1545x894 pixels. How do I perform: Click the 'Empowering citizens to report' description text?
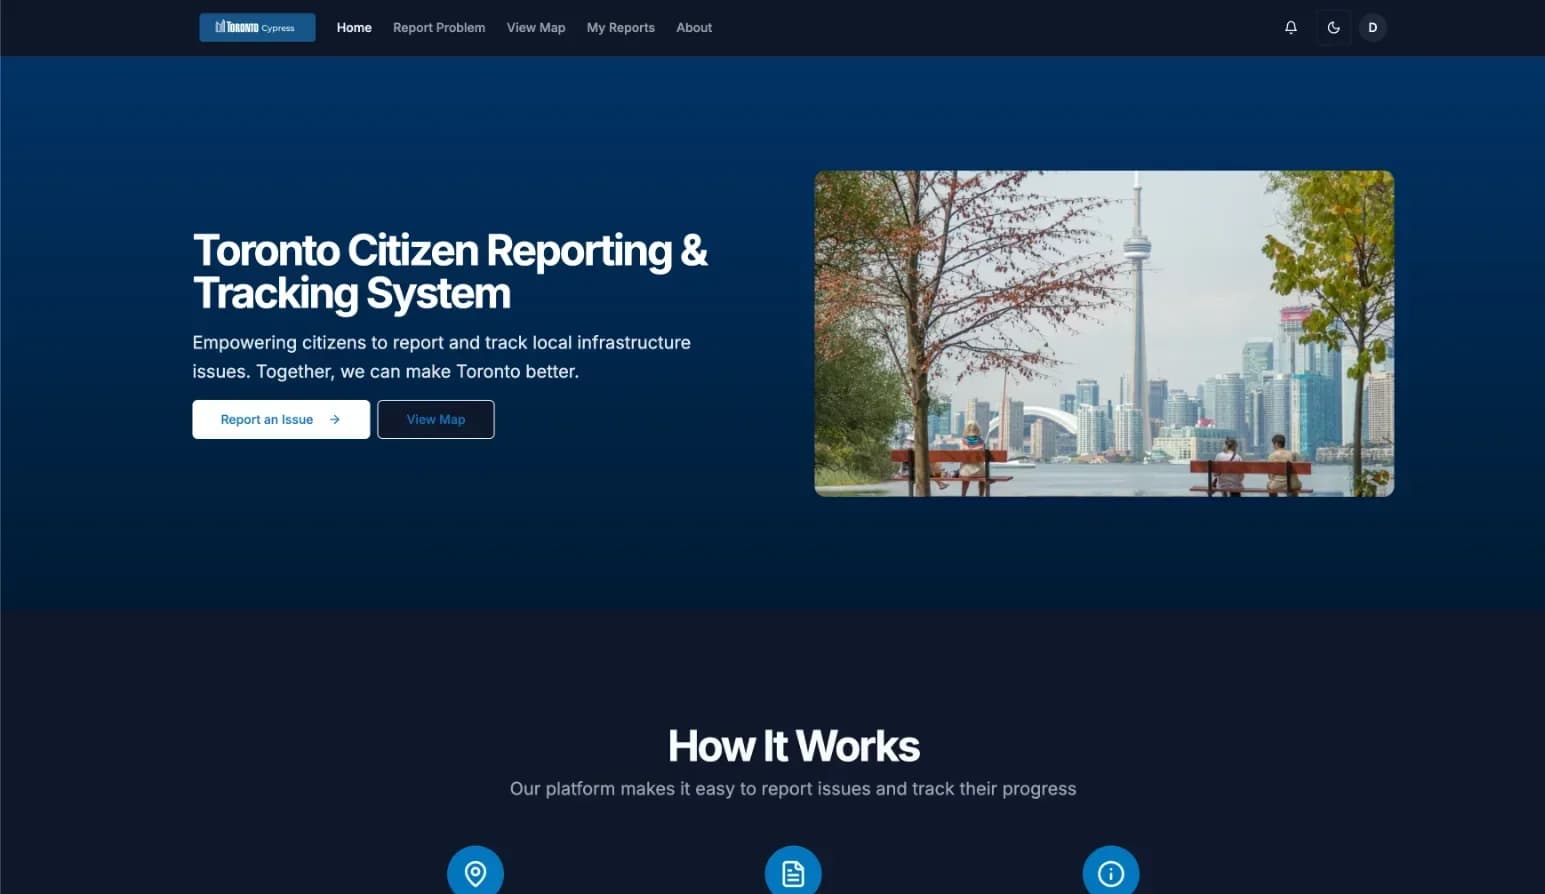(x=441, y=357)
